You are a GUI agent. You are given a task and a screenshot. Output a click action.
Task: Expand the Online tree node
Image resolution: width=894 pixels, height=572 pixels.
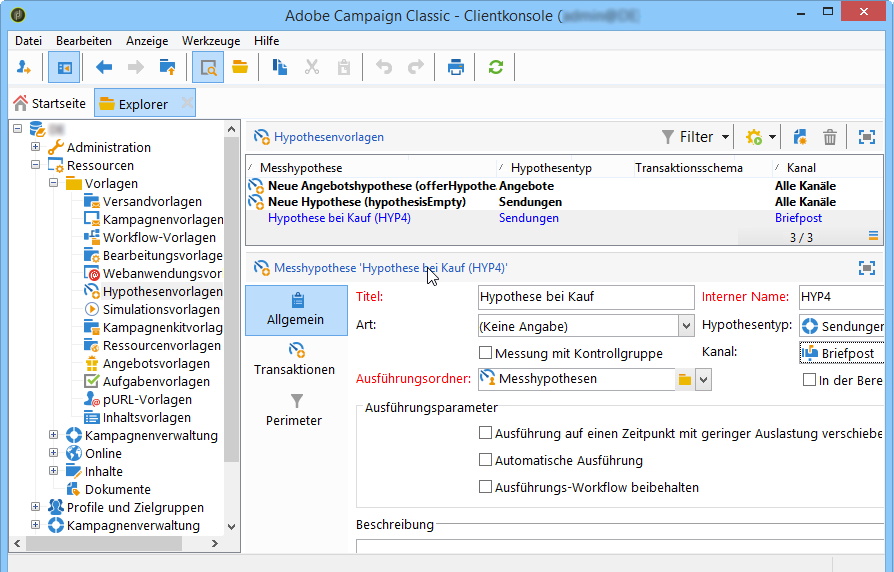click(x=54, y=453)
